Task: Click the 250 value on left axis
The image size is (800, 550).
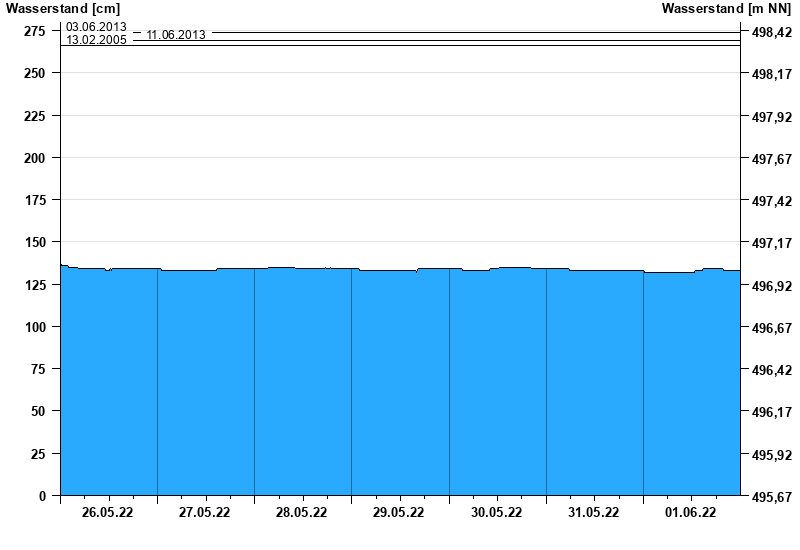Action: 33,74
